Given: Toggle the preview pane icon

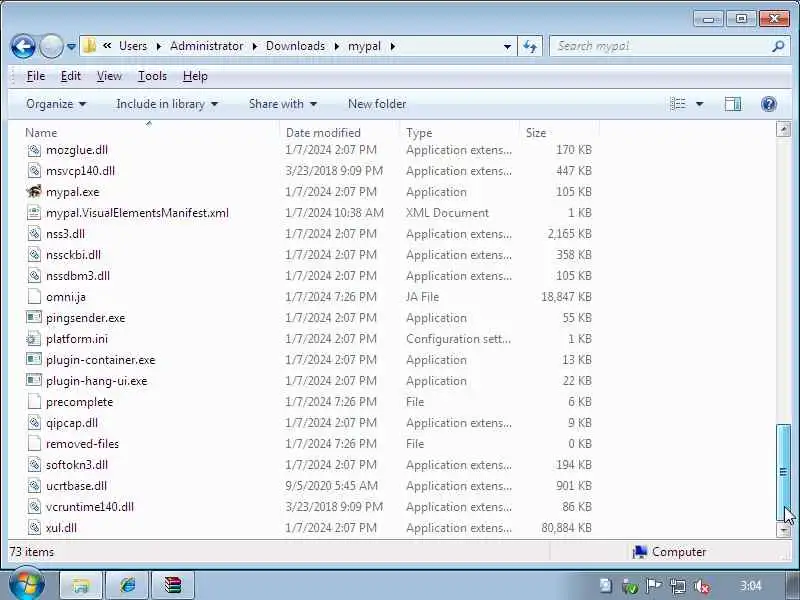Looking at the screenshot, I should point(733,104).
